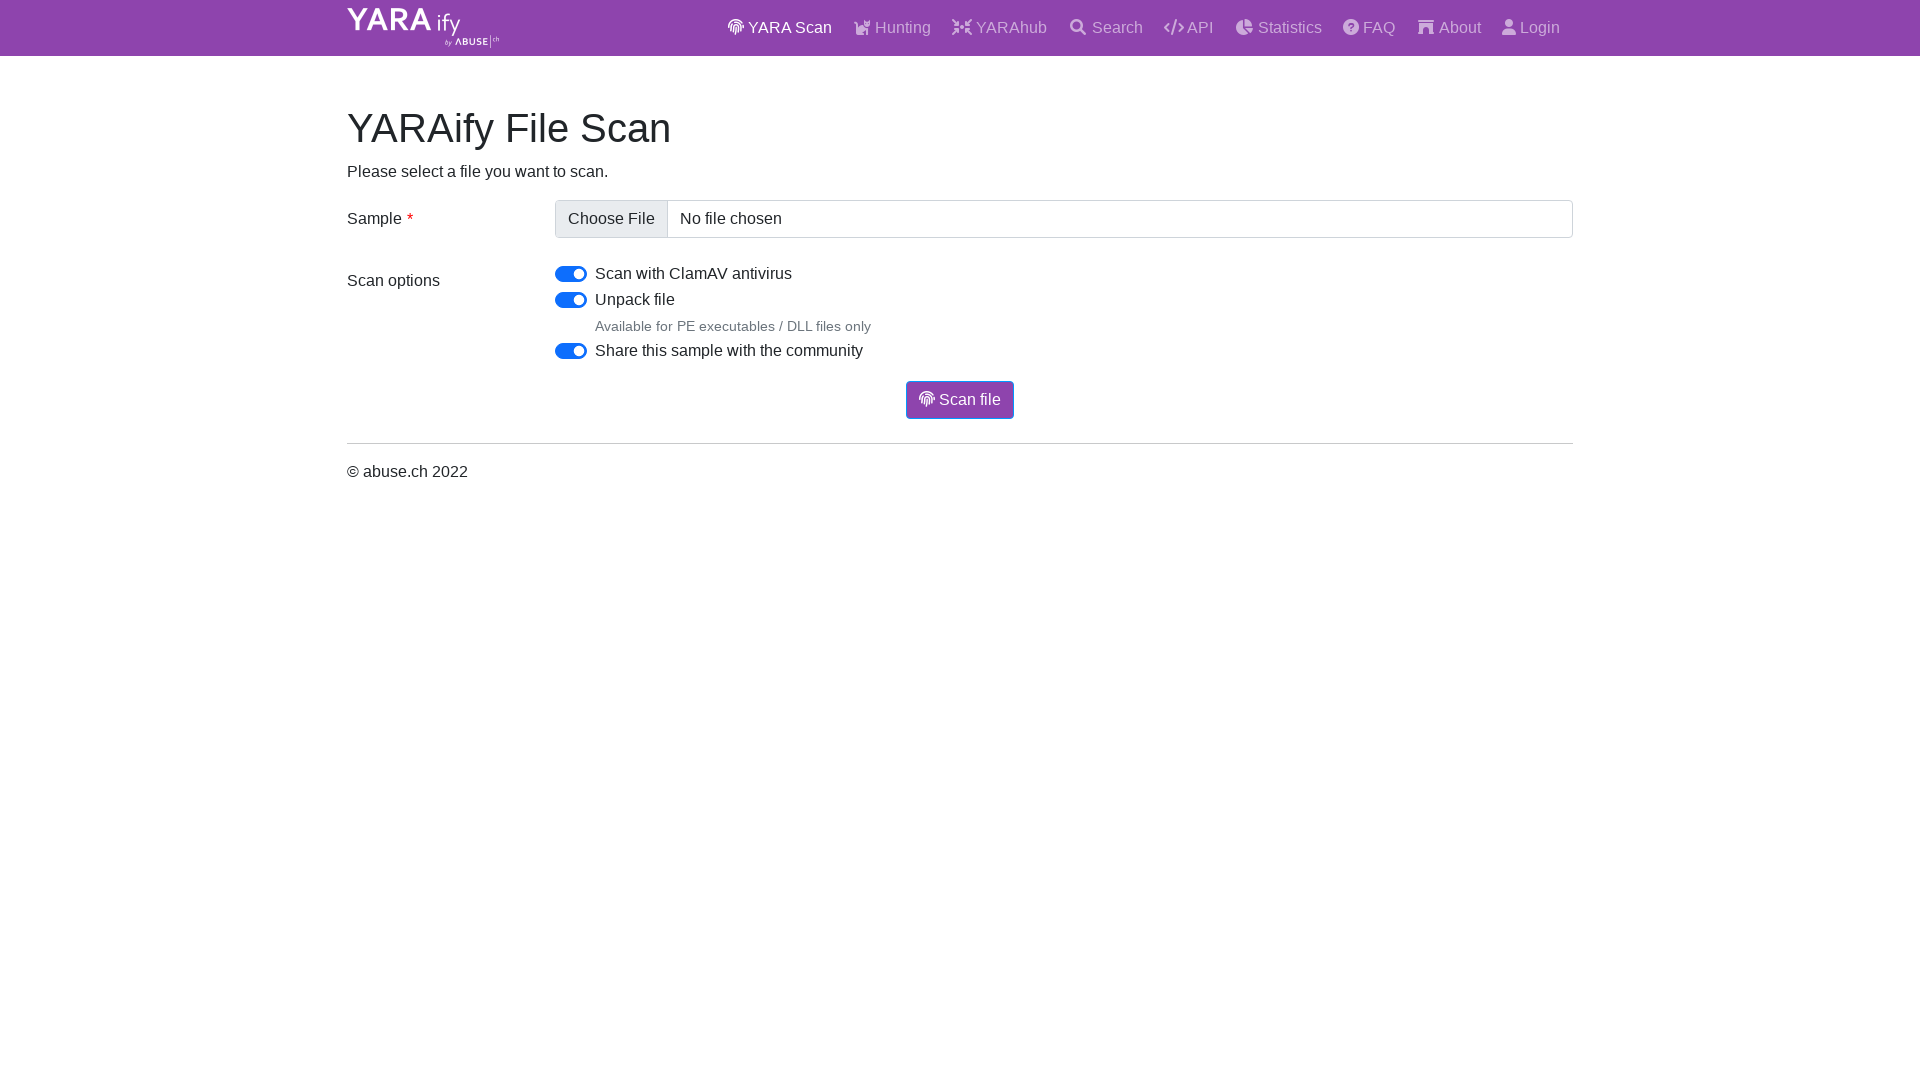Click the user icon beside Login
1920x1080 pixels.
click(1509, 27)
